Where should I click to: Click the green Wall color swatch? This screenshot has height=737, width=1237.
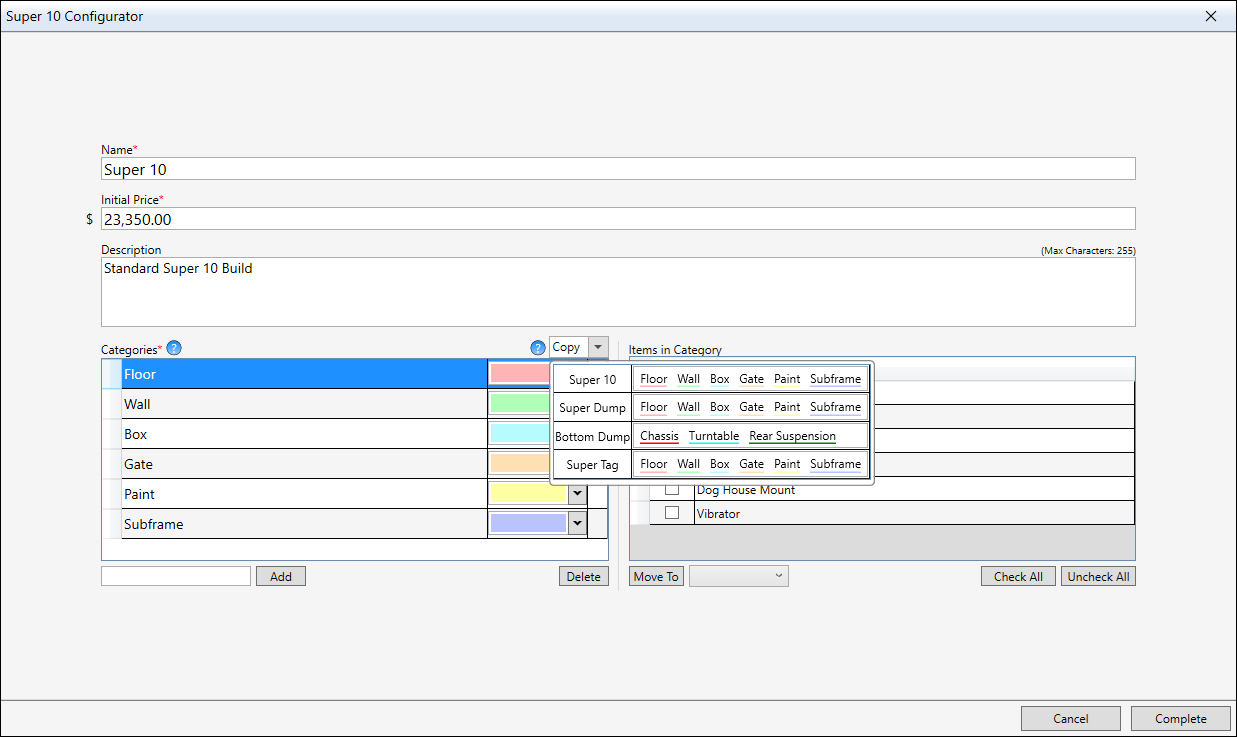(519, 404)
